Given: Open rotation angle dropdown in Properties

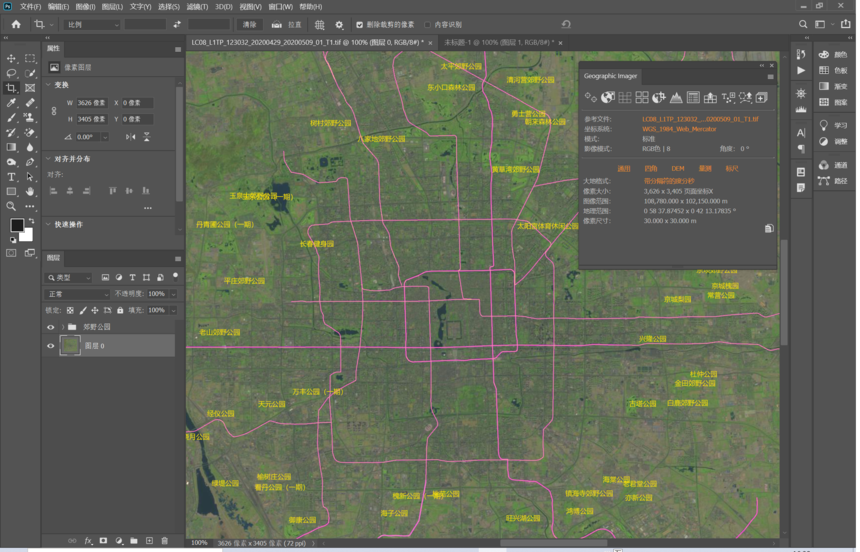Looking at the screenshot, I should [x=105, y=137].
